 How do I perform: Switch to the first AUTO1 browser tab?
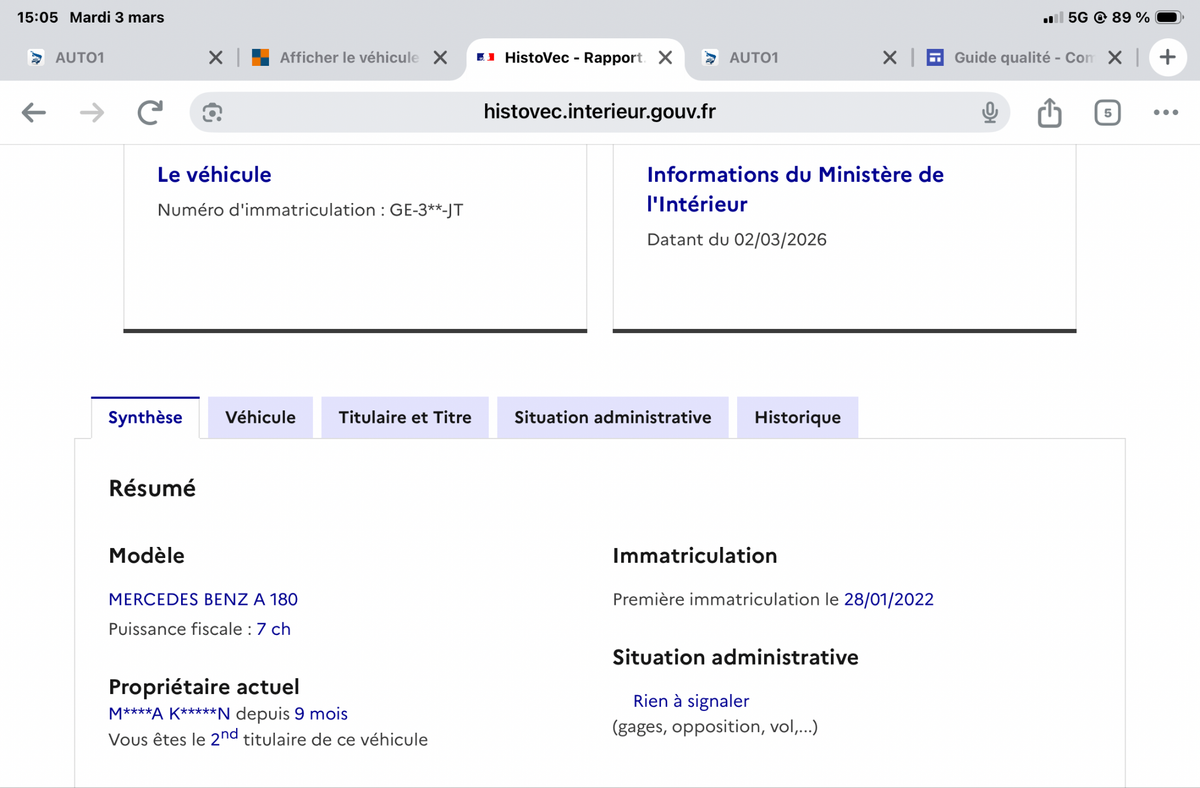(110, 58)
